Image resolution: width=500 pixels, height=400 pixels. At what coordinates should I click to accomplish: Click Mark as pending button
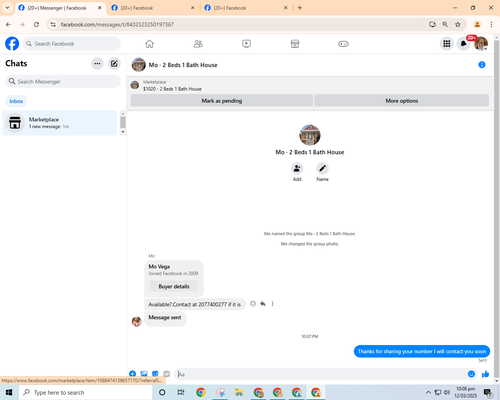(x=222, y=101)
